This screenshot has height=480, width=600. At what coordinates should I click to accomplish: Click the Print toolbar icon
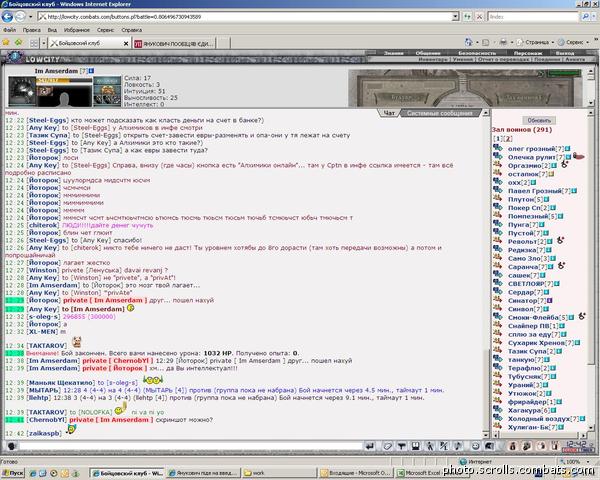click(503, 42)
